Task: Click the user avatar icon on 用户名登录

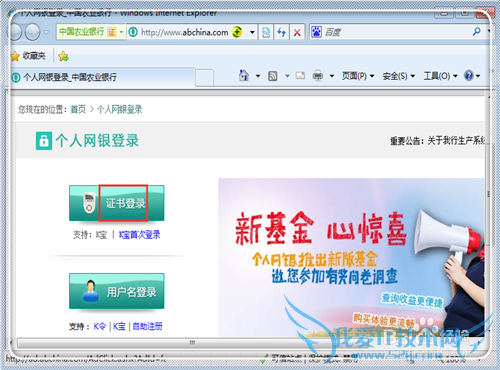Action: click(x=90, y=291)
